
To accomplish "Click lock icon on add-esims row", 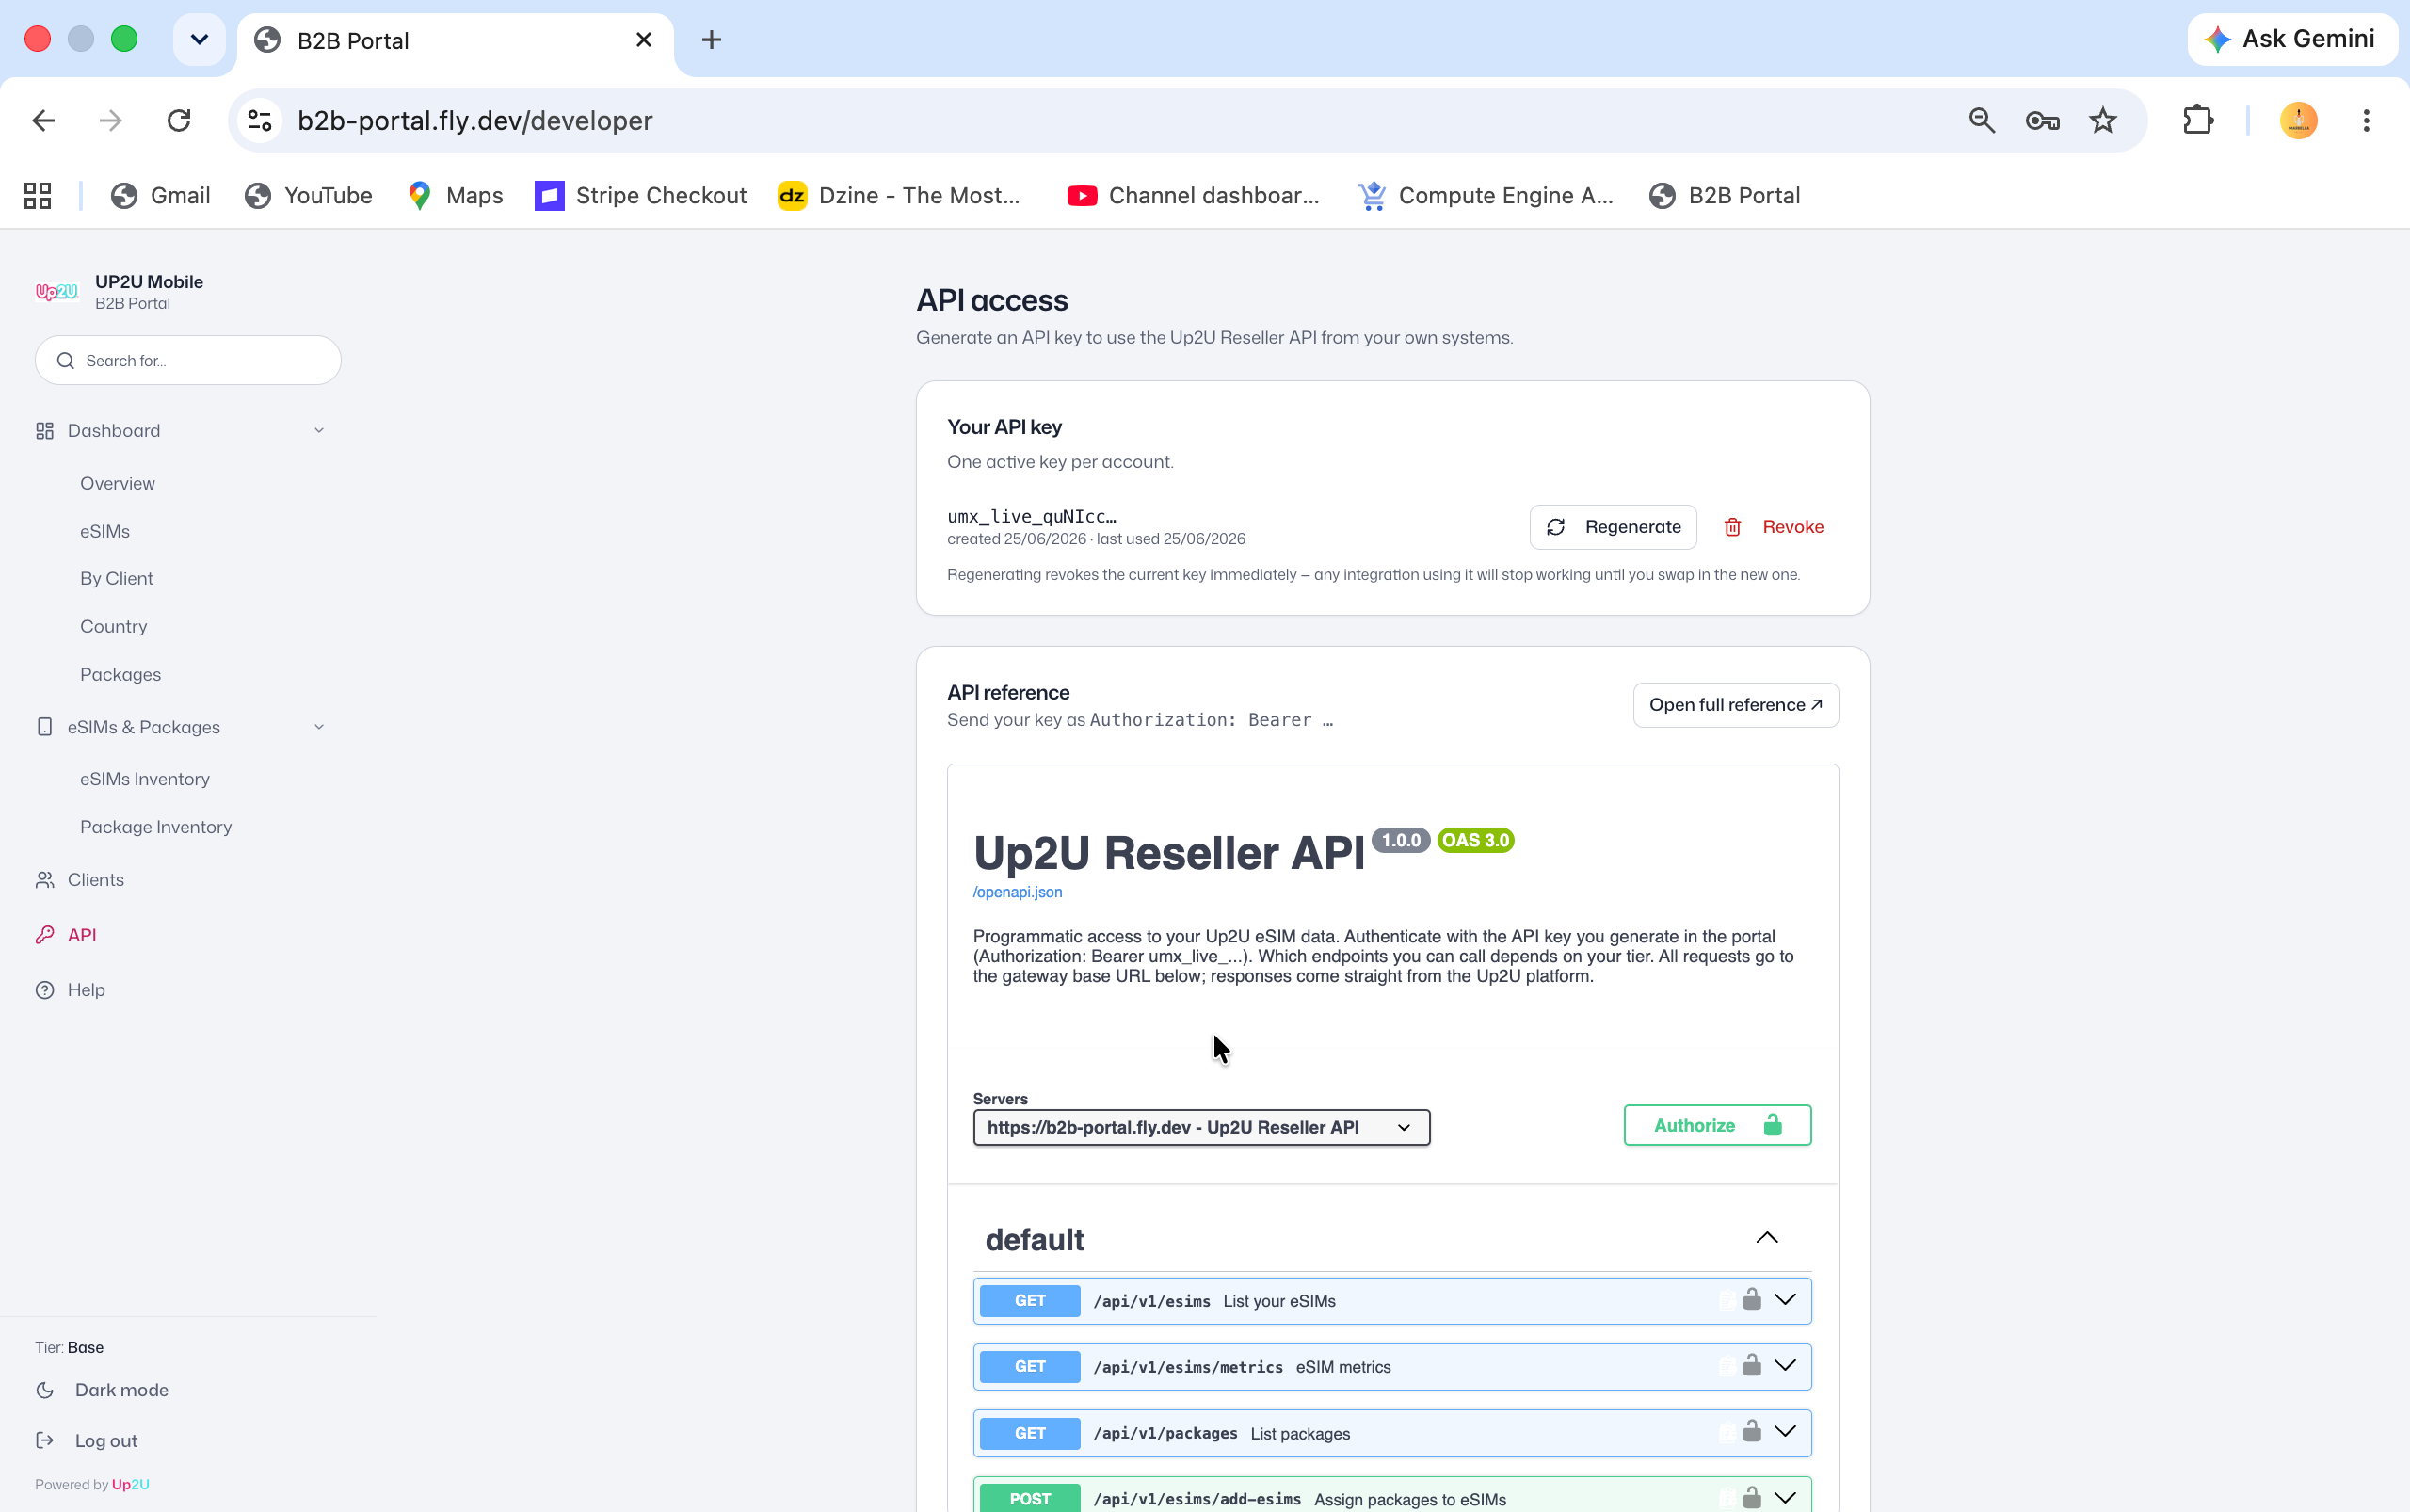I will [1752, 1497].
